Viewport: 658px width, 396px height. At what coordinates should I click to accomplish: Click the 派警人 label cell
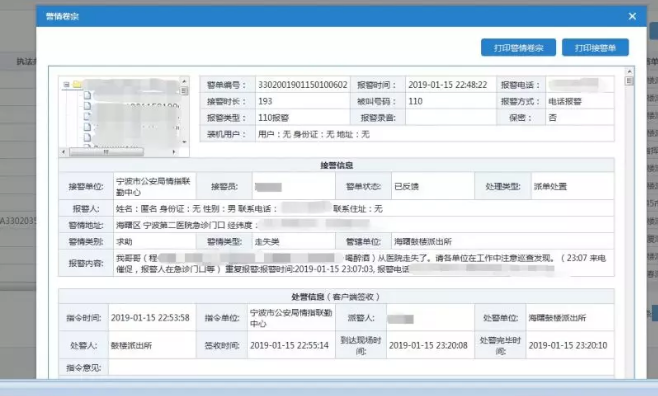[361, 318]
